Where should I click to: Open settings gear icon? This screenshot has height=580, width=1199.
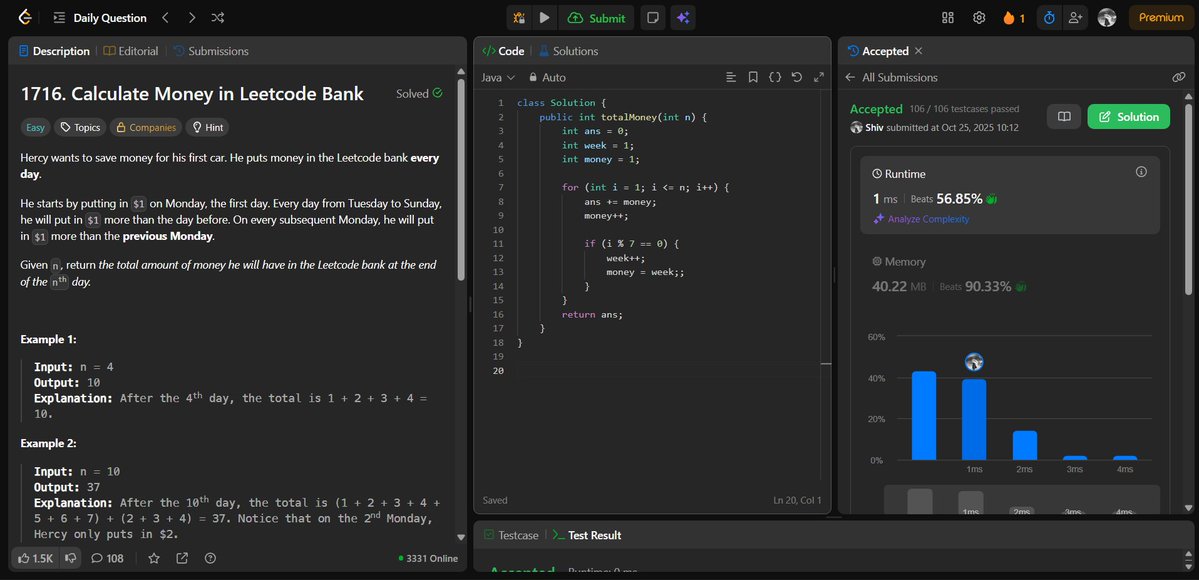(979, 18)
